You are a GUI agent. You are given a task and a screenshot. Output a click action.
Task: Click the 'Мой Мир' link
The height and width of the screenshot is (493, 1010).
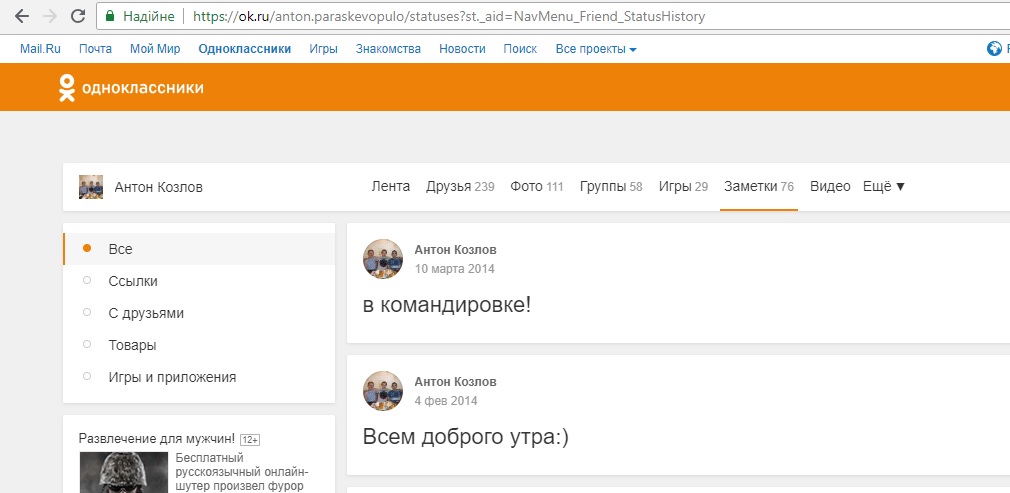tap(155, 49)
